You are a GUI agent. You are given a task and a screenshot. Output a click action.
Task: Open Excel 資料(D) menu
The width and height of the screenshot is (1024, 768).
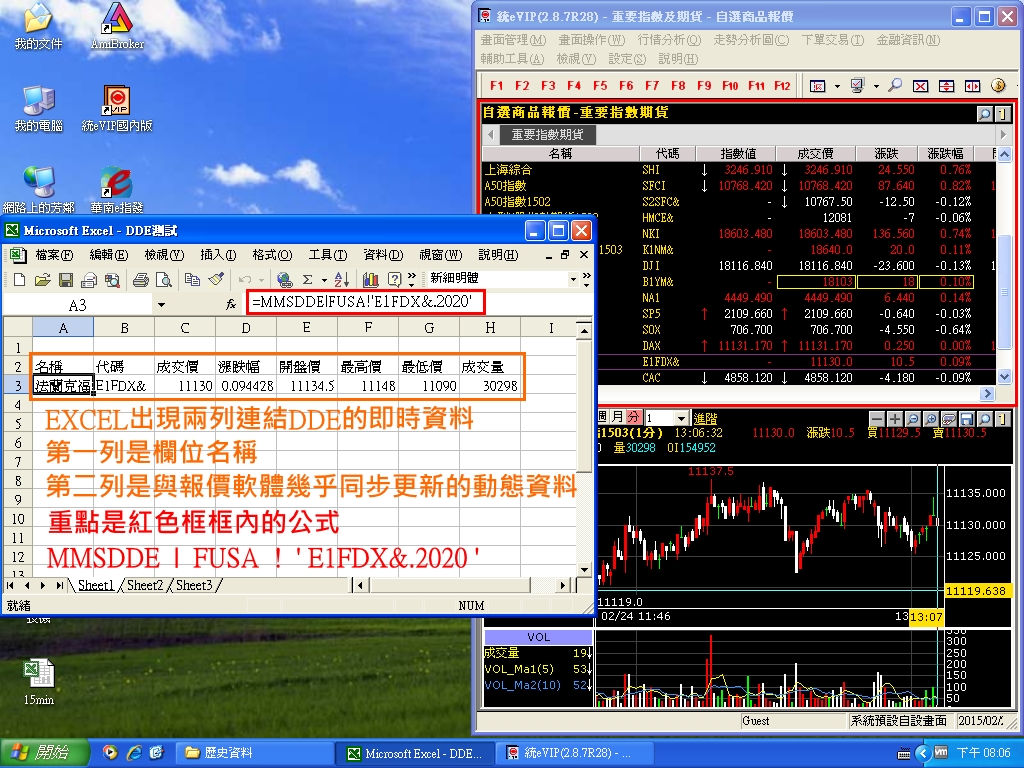pyautogui.click(x=383, y=255)
